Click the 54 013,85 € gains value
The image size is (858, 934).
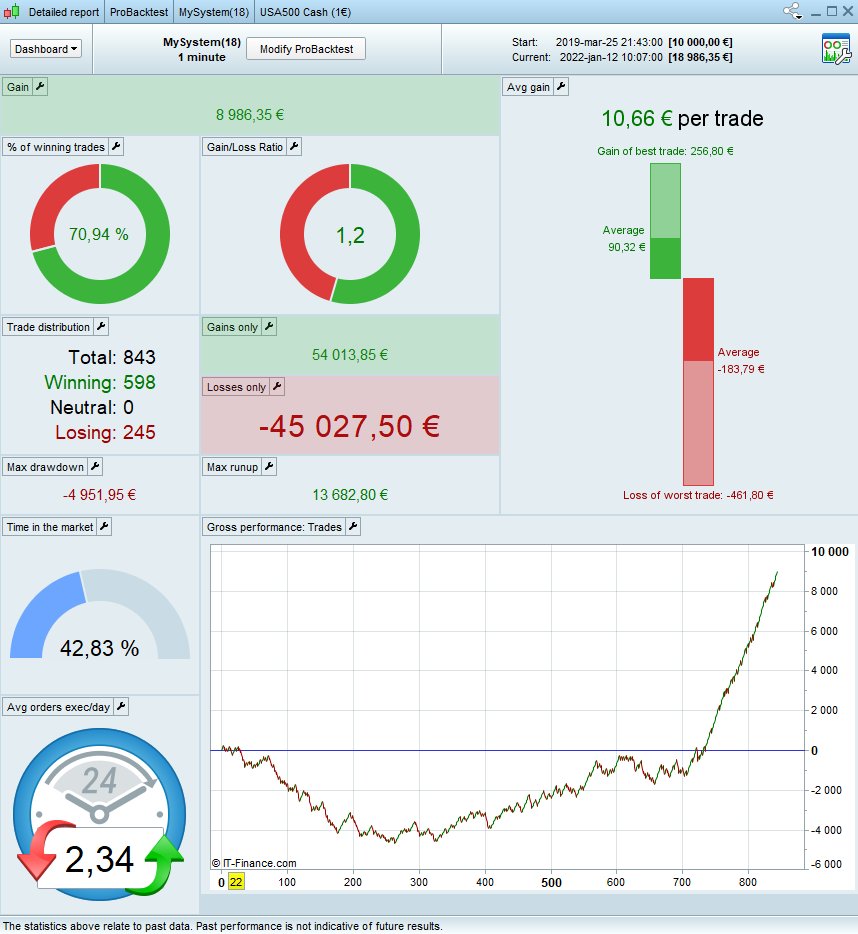350,354
